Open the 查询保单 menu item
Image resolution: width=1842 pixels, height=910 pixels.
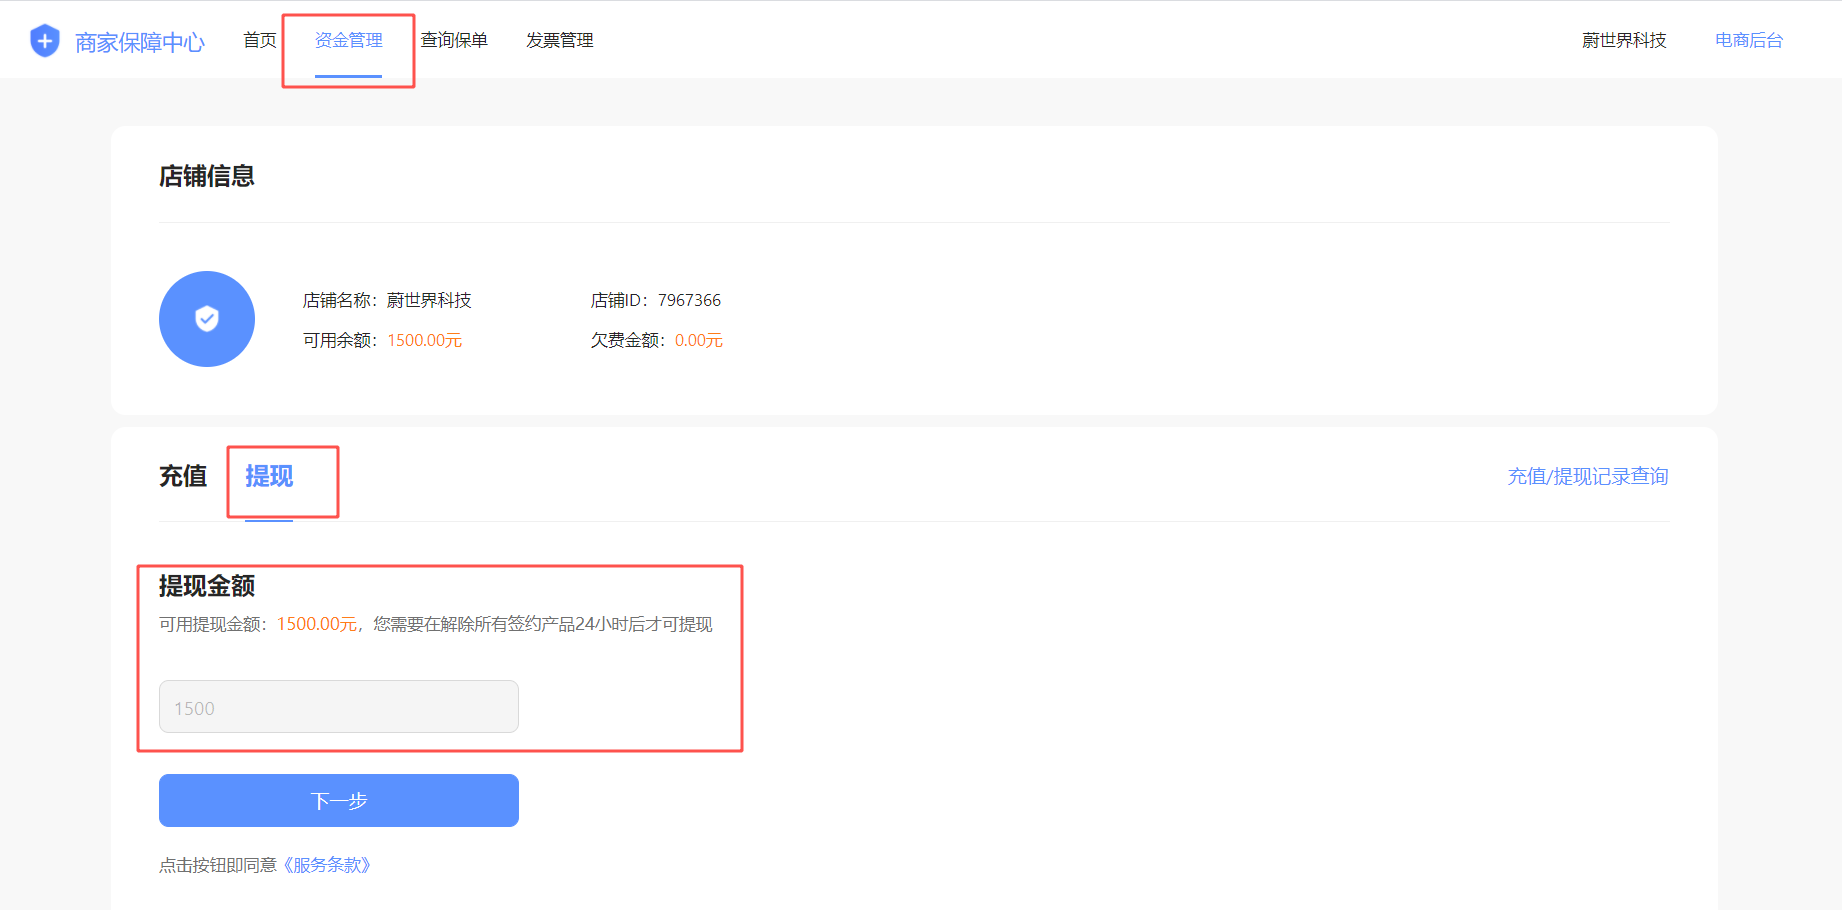[454, 40]
